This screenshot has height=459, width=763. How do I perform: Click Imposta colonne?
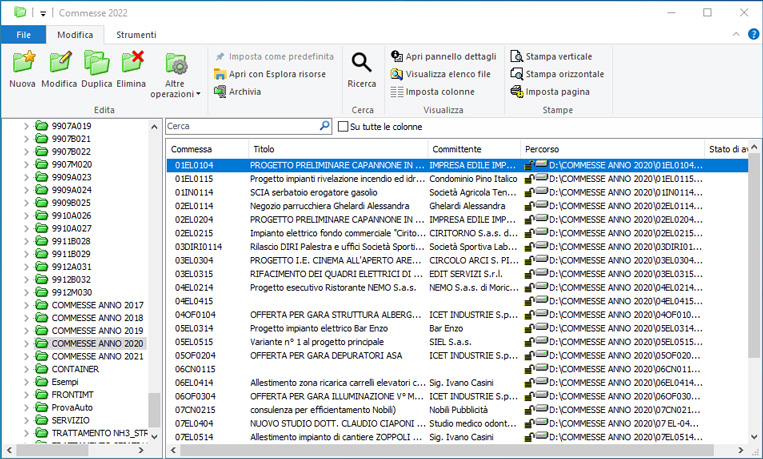coord(432,92)
